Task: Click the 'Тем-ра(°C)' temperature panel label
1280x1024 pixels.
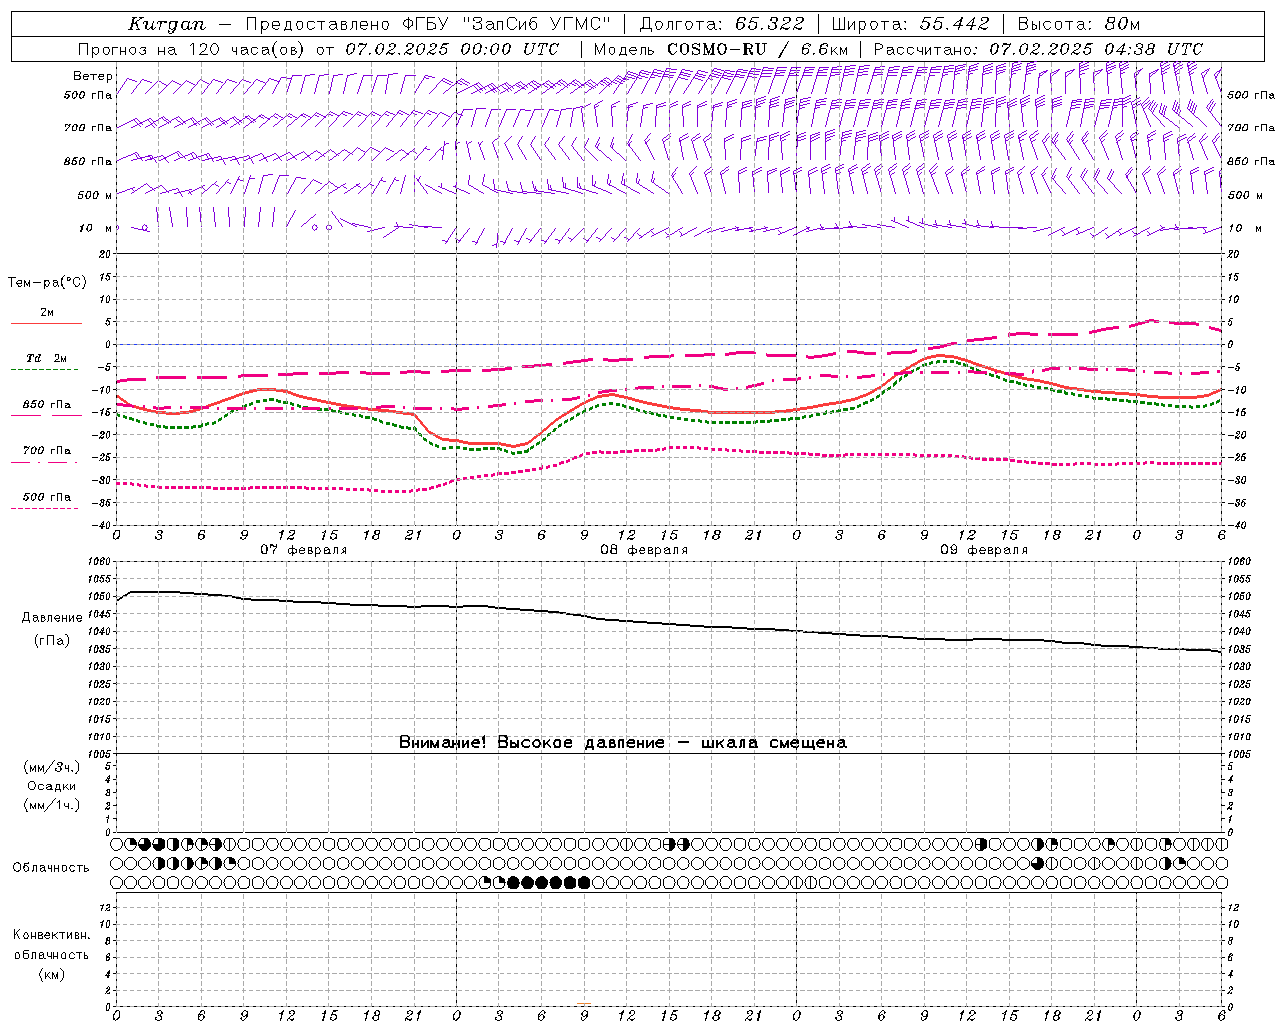Action: (47, 283)
